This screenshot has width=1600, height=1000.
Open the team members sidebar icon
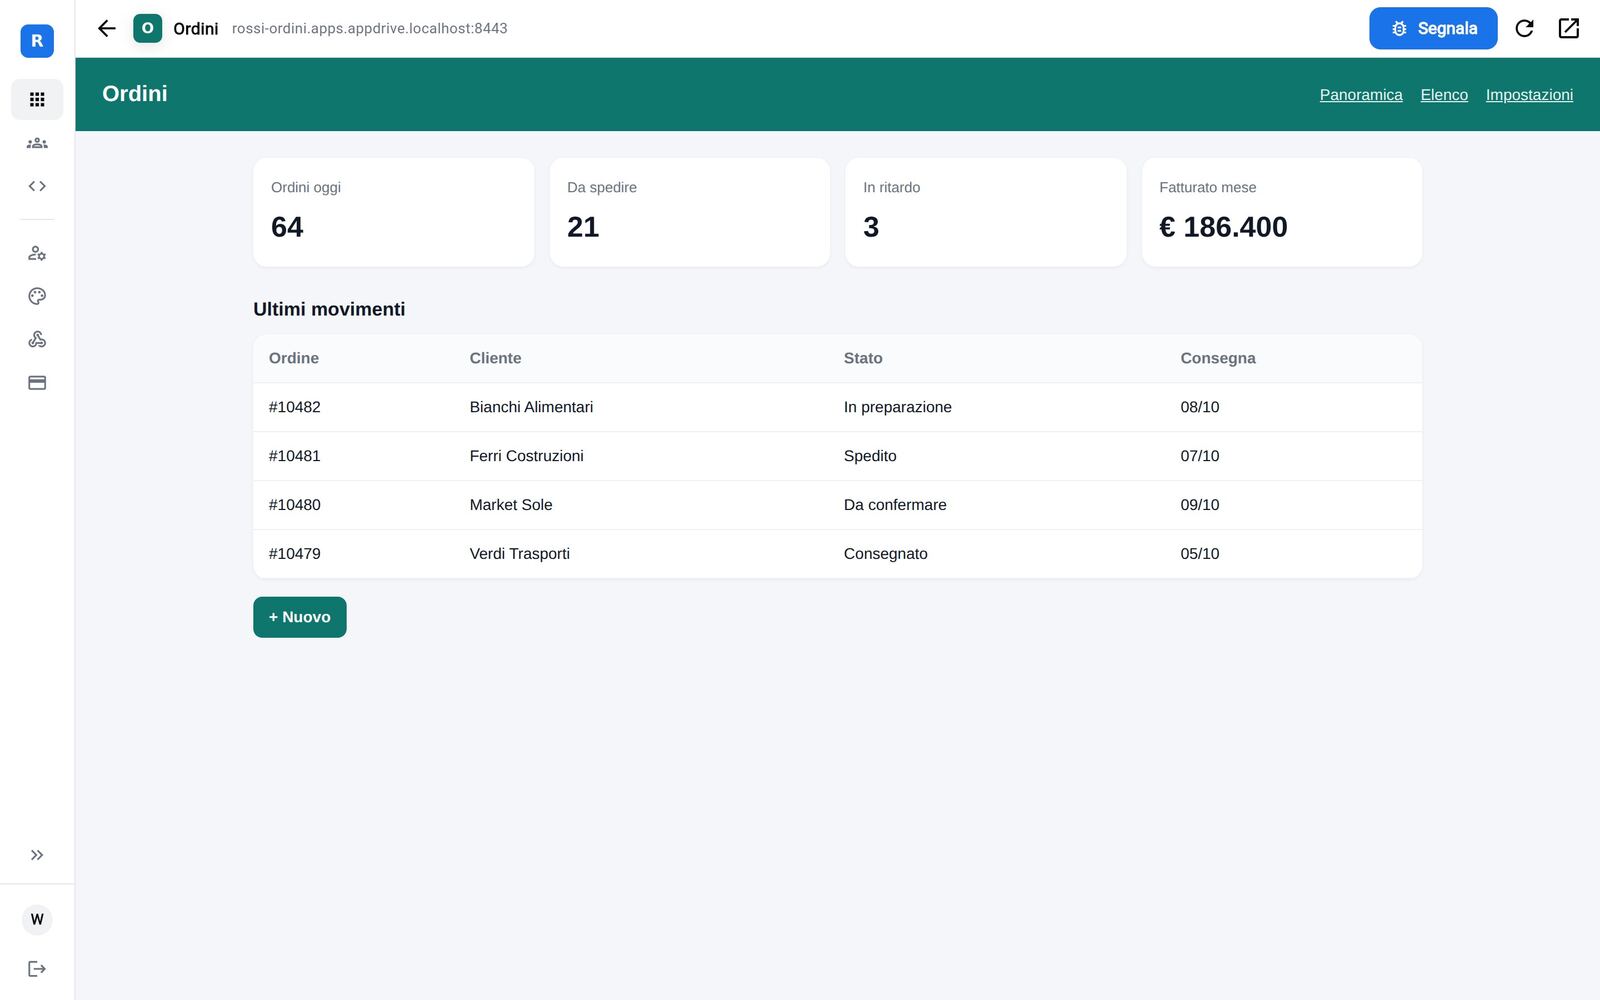tap(37, 143)
